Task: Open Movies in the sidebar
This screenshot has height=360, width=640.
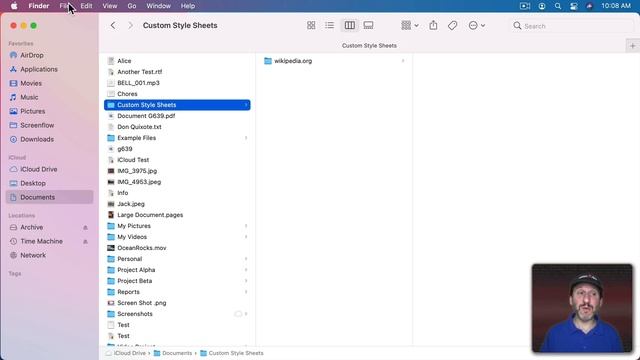Action: pos(31,83)
